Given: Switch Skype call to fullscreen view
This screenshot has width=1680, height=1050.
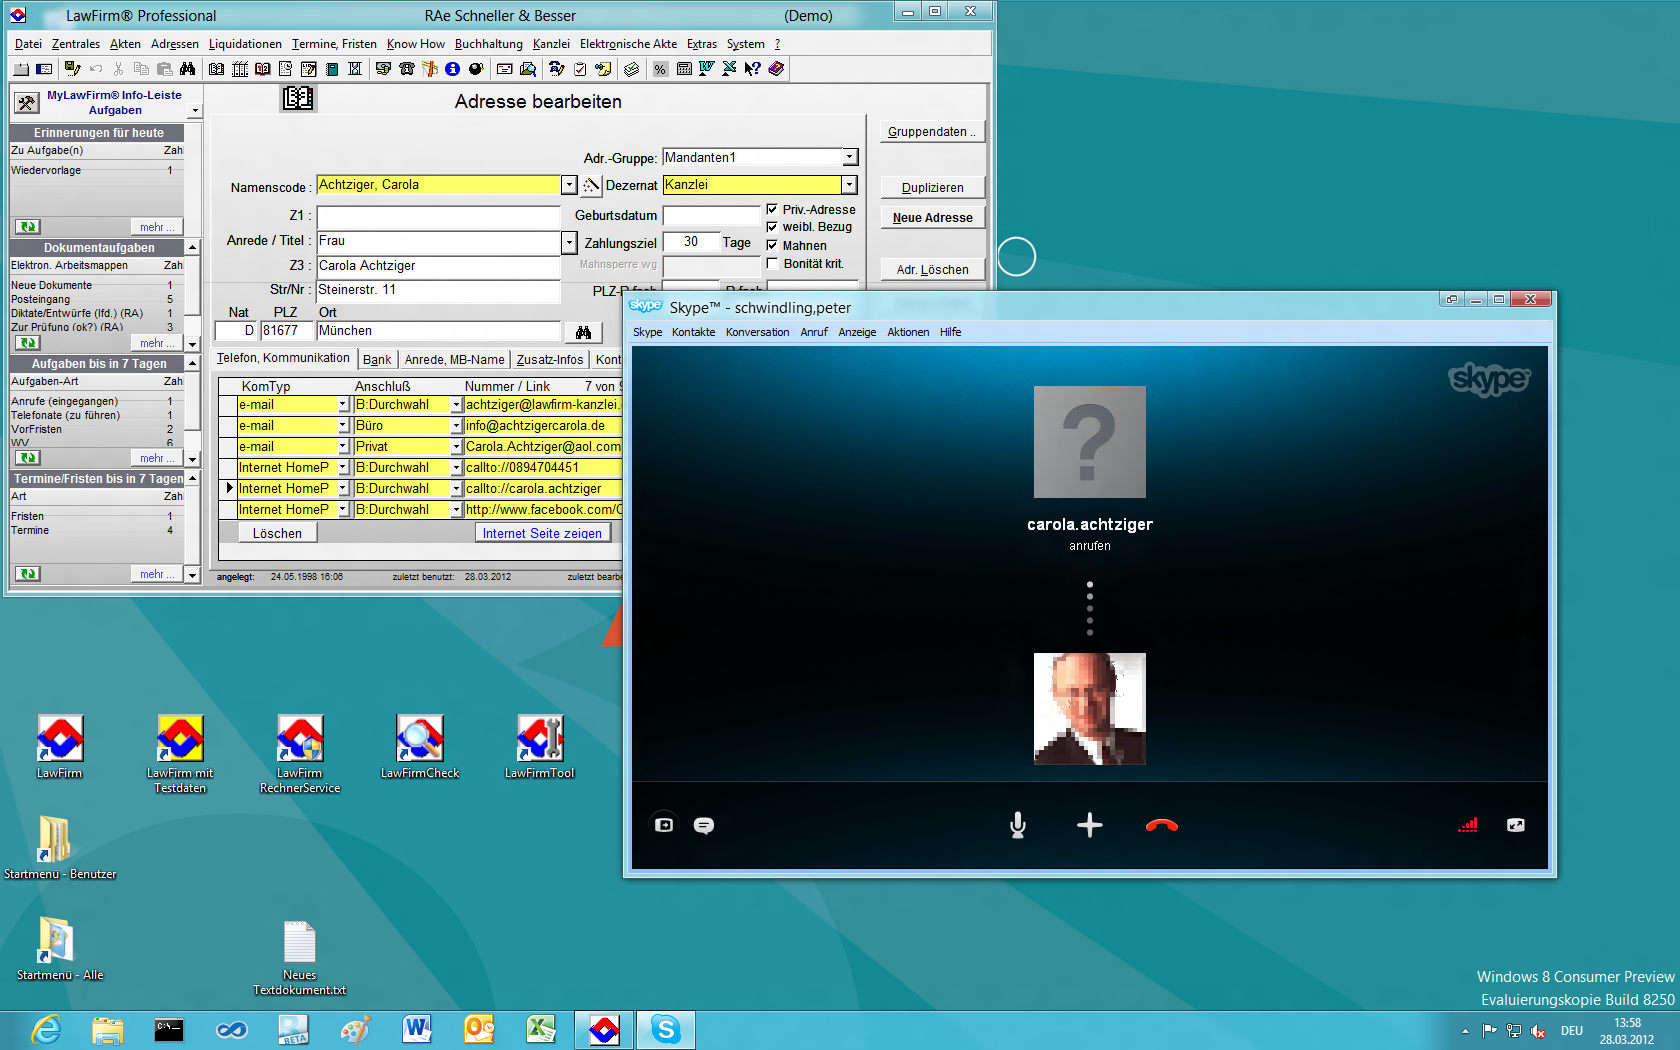Looking at the screenshot, I should [1515, 825].
